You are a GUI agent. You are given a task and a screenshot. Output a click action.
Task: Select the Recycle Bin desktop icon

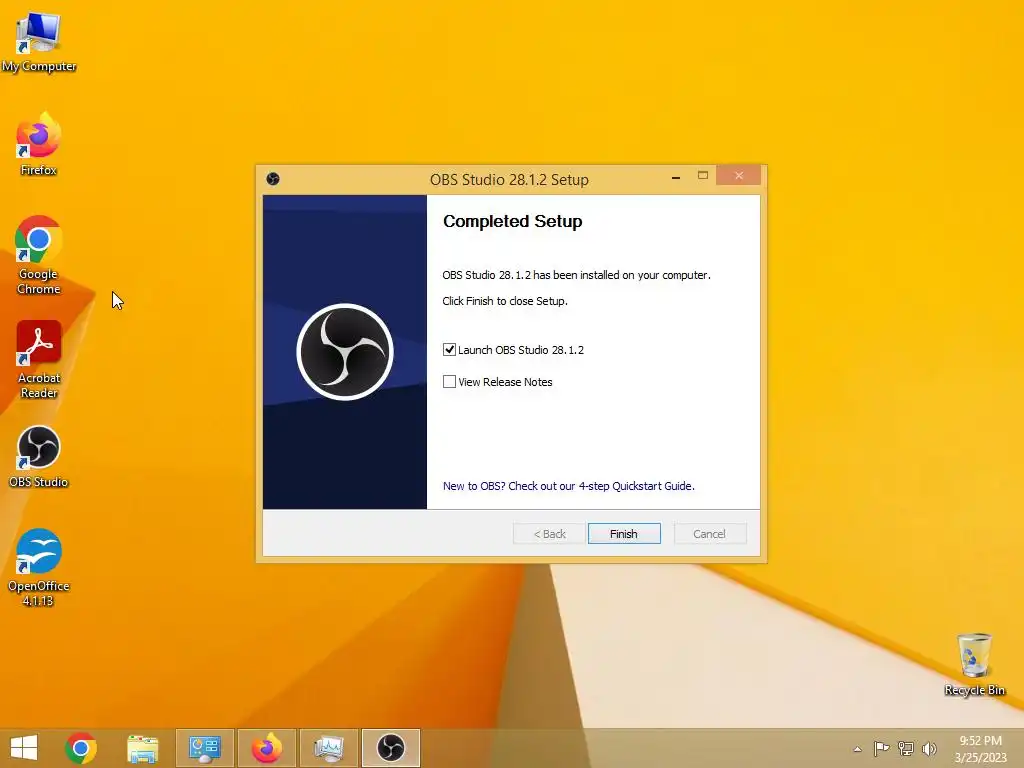pyautogui.click(x=974, y=664)
